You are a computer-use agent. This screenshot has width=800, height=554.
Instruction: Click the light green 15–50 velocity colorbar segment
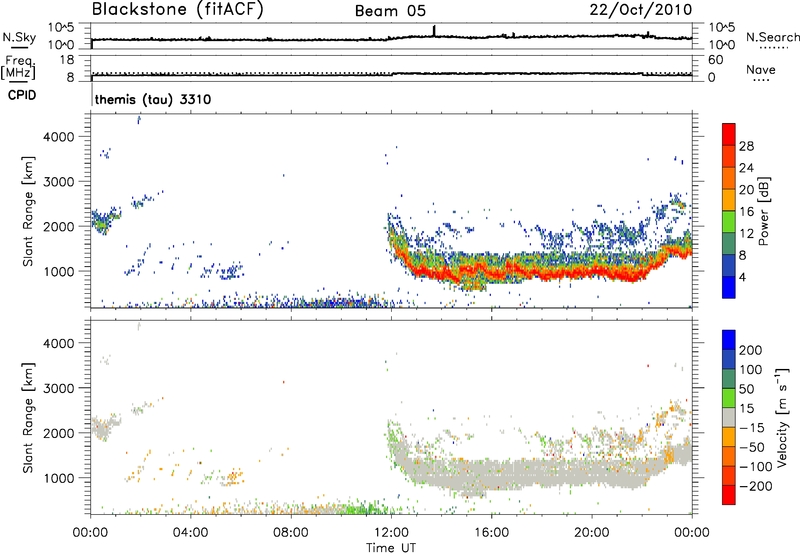tap(729, 399)
